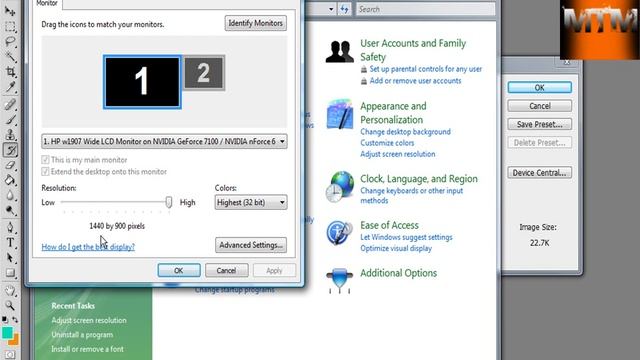Select the Lasso tool
640x360 pixels.
coord(10,42)
